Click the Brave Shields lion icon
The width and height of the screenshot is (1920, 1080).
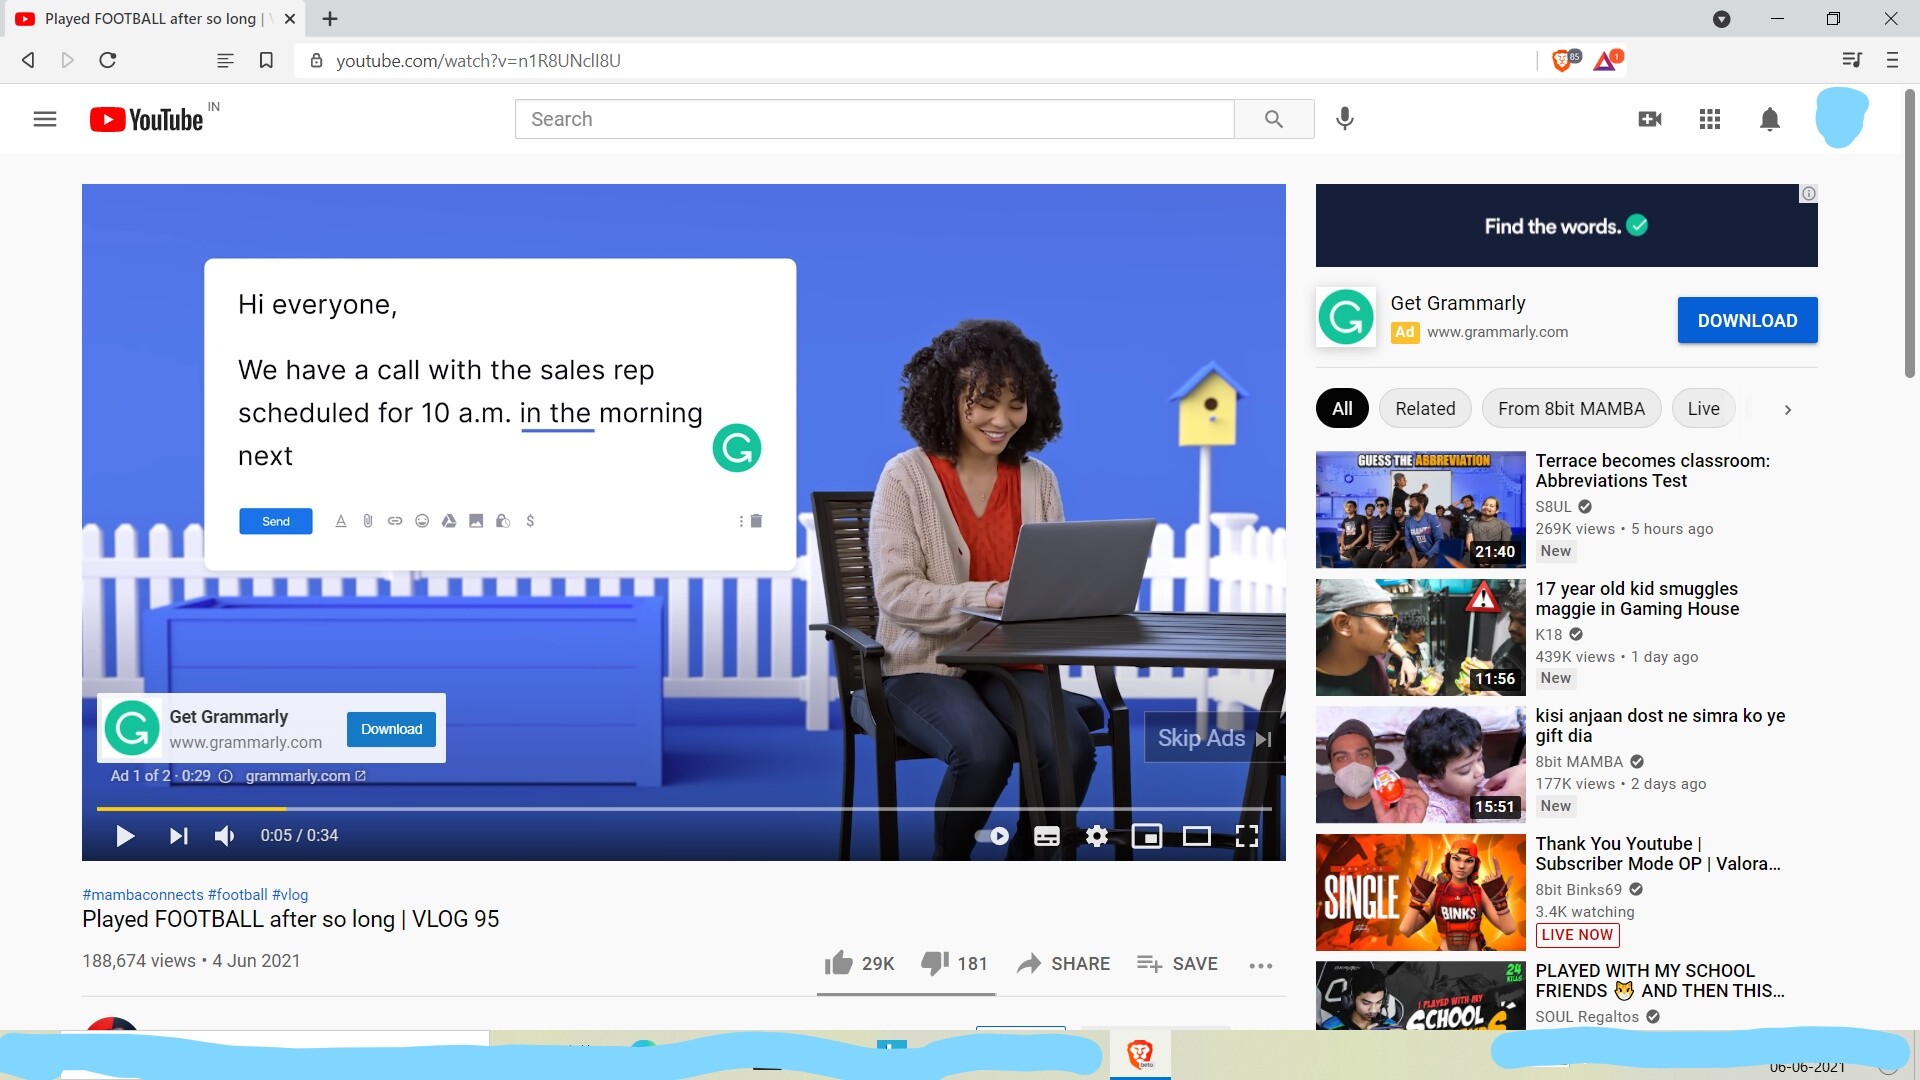tap(1563, 61)
